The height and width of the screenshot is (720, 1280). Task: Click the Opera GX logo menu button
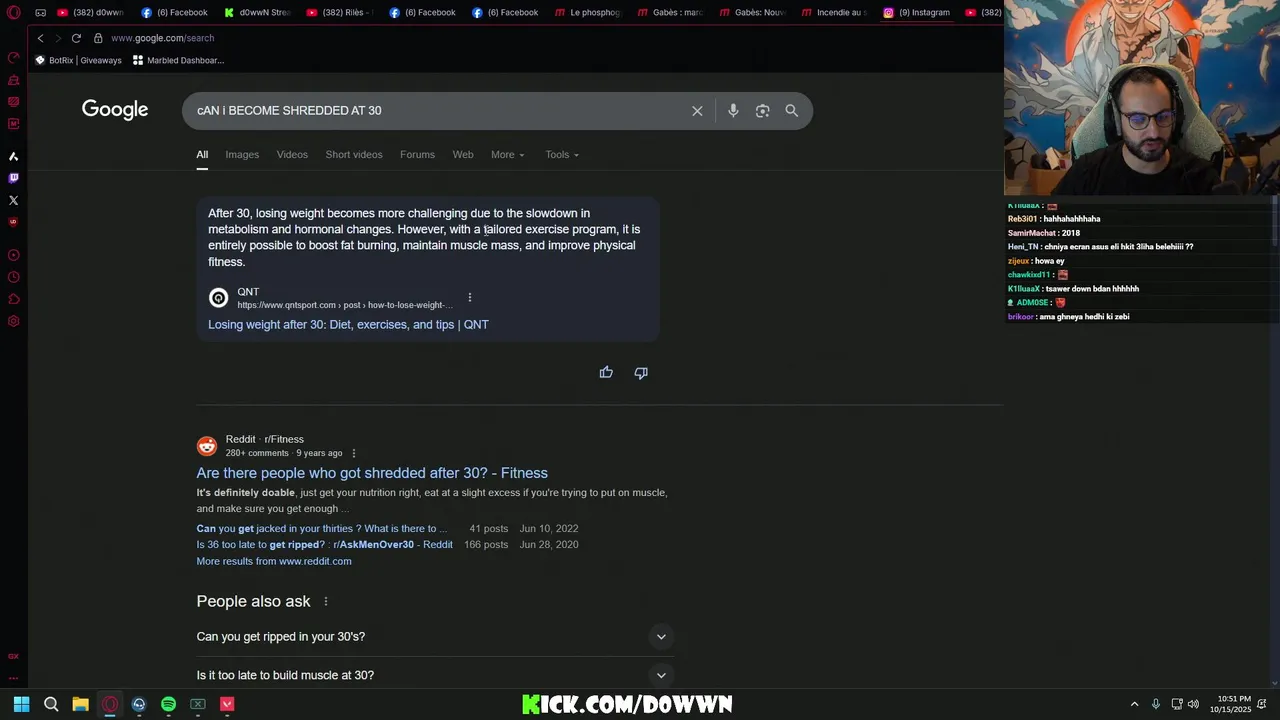(x=13, y=13)
